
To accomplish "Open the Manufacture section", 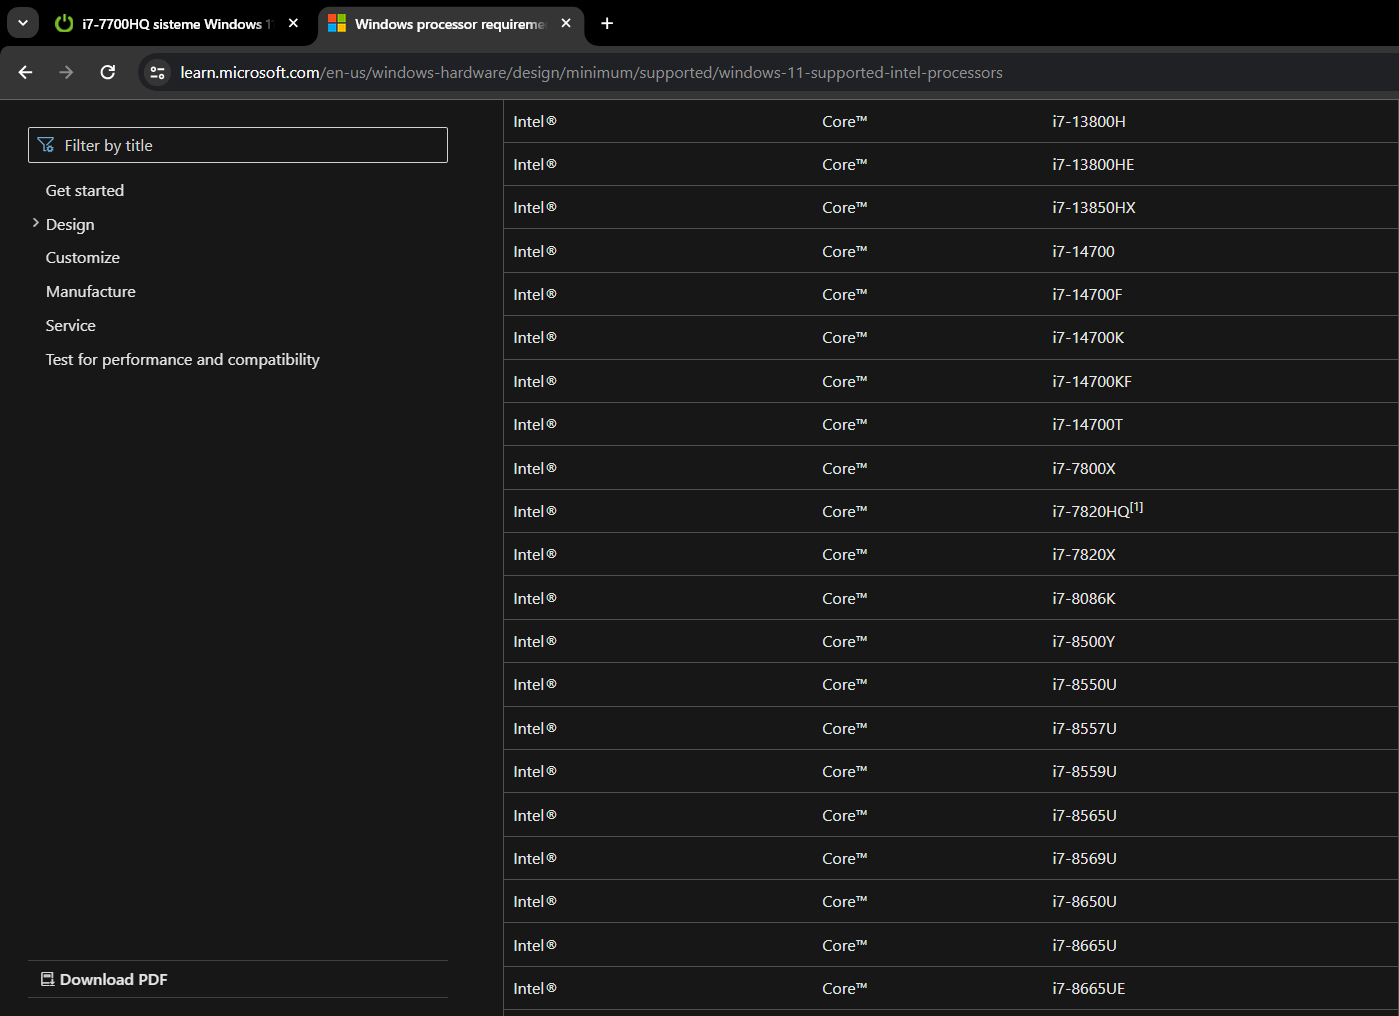I will (91, 291).
